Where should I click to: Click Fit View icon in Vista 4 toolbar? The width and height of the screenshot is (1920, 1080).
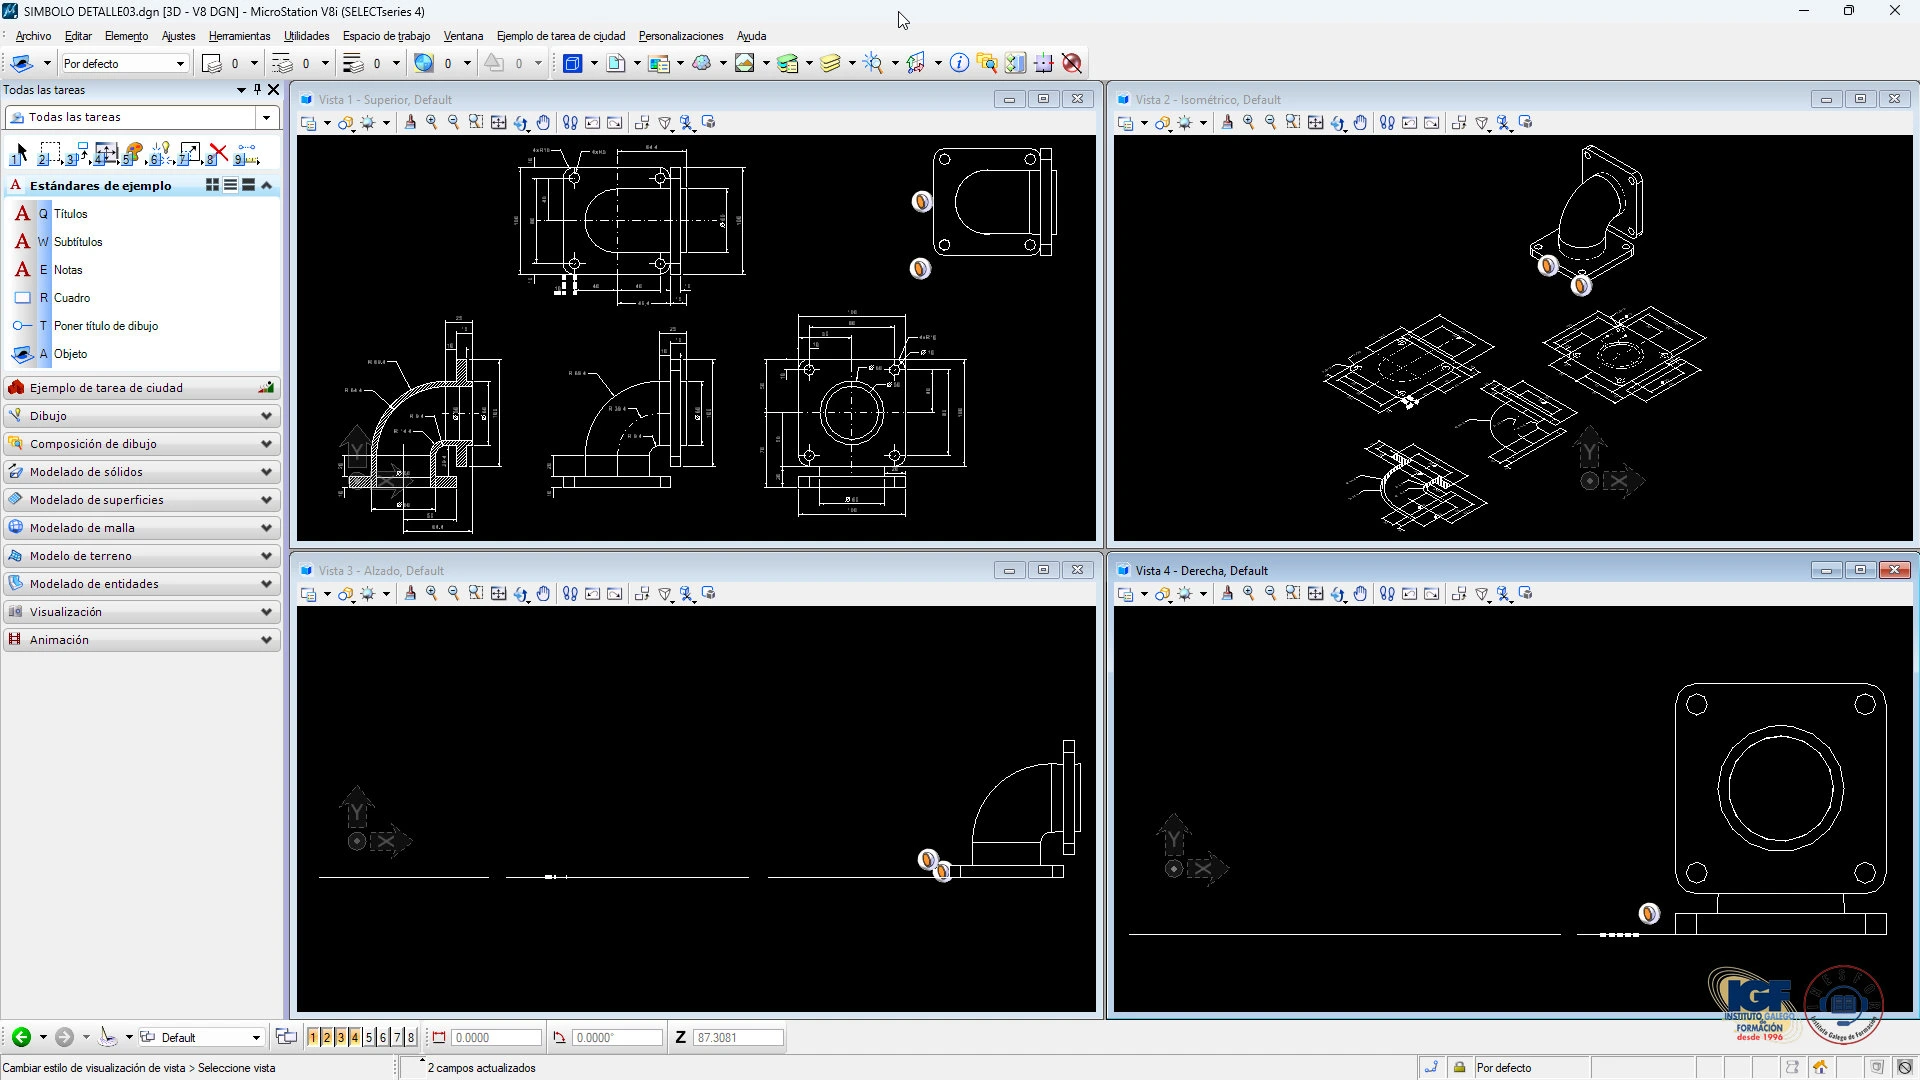click(1315, 593)
